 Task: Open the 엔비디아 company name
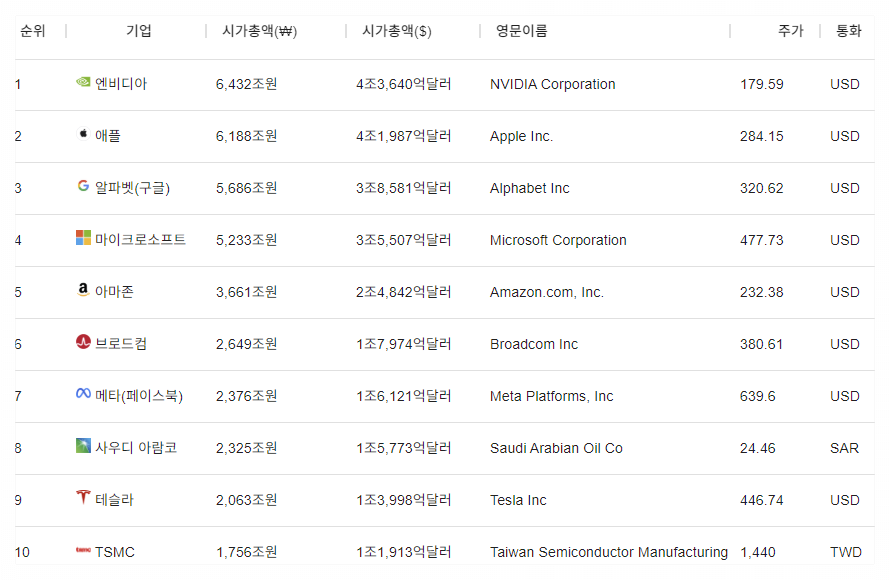pos(121,84)
